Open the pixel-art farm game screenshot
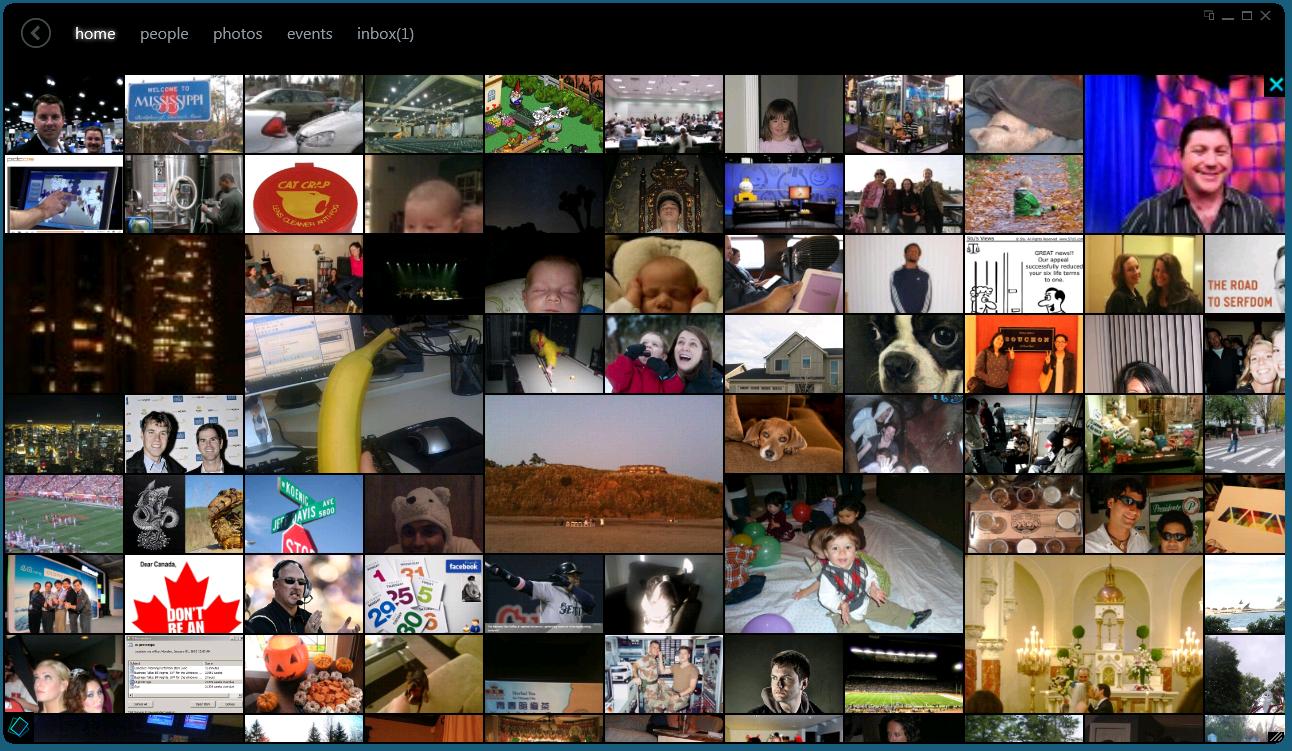1292x751 pixels. [x=544, y=114]
